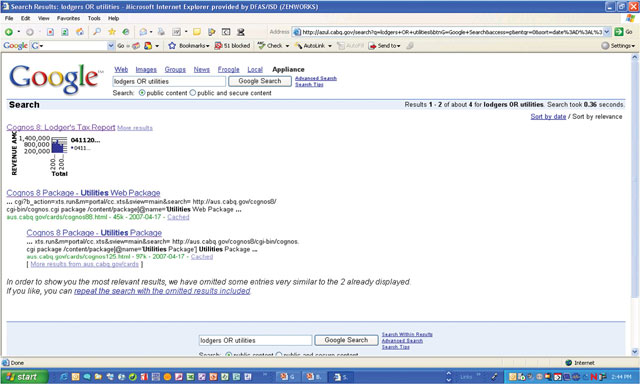The image size is (640, 384).
Task: Open 'Cognos 8: Lodger's Tax Report' result
Action: tap(61, 127)
